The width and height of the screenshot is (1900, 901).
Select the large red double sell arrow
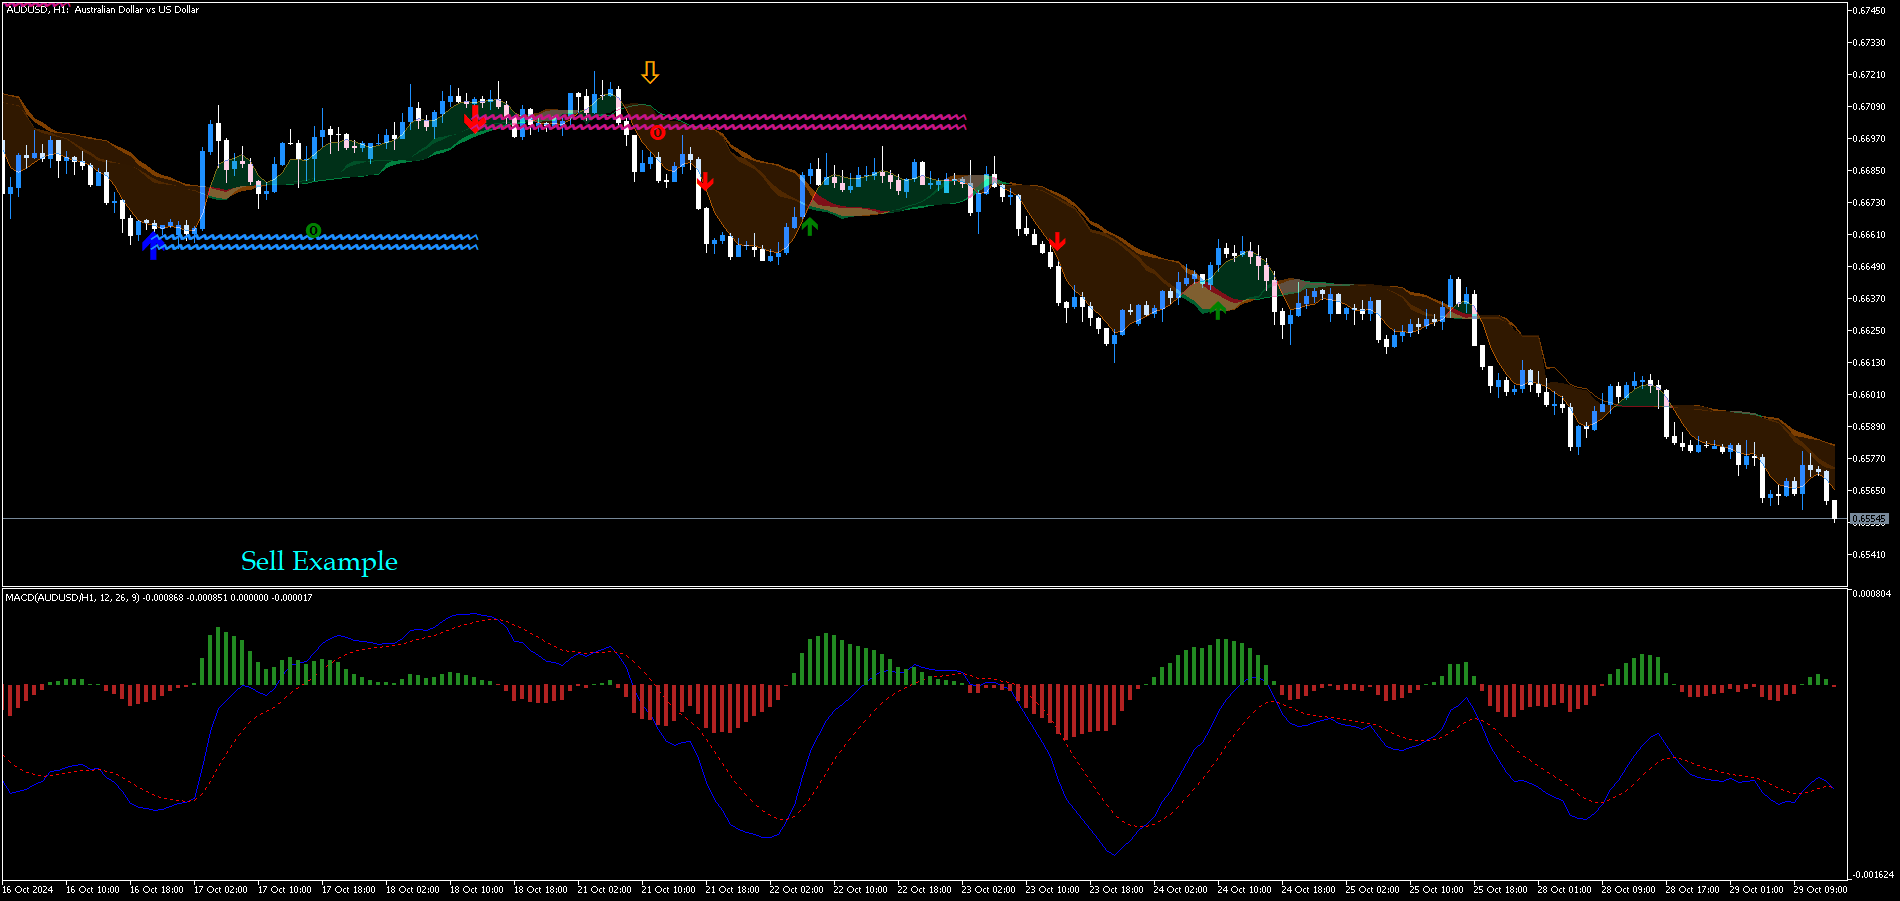click(x=475, y=120)
